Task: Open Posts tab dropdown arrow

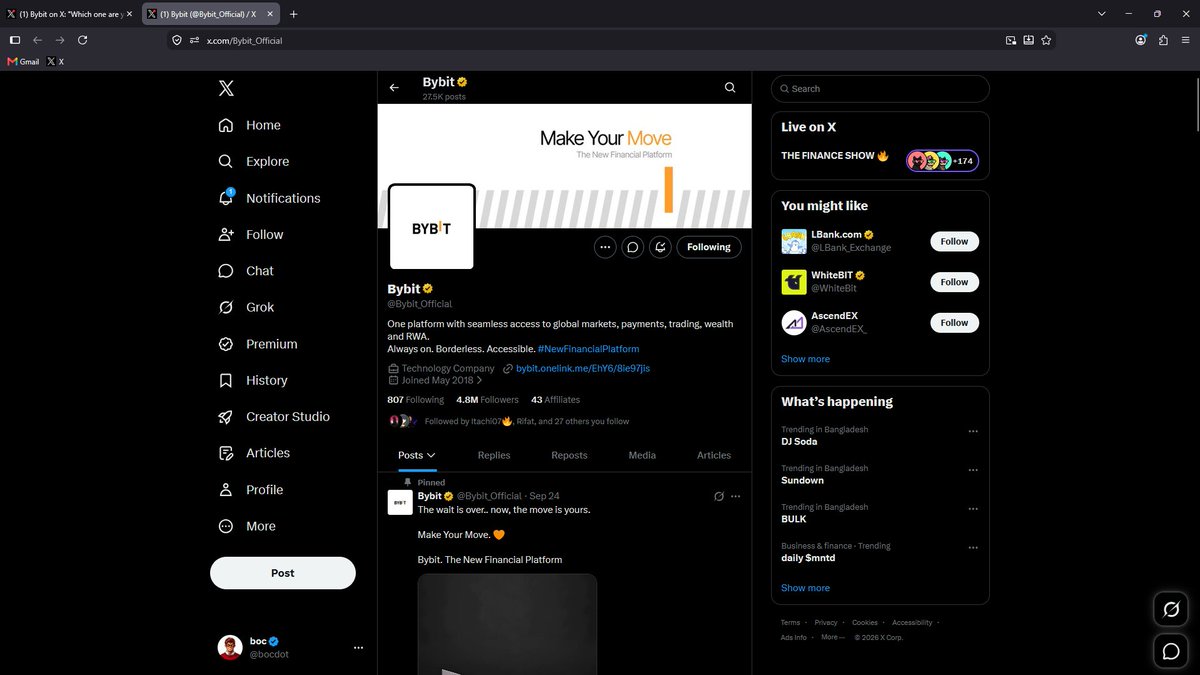Action: pos(431,455)
